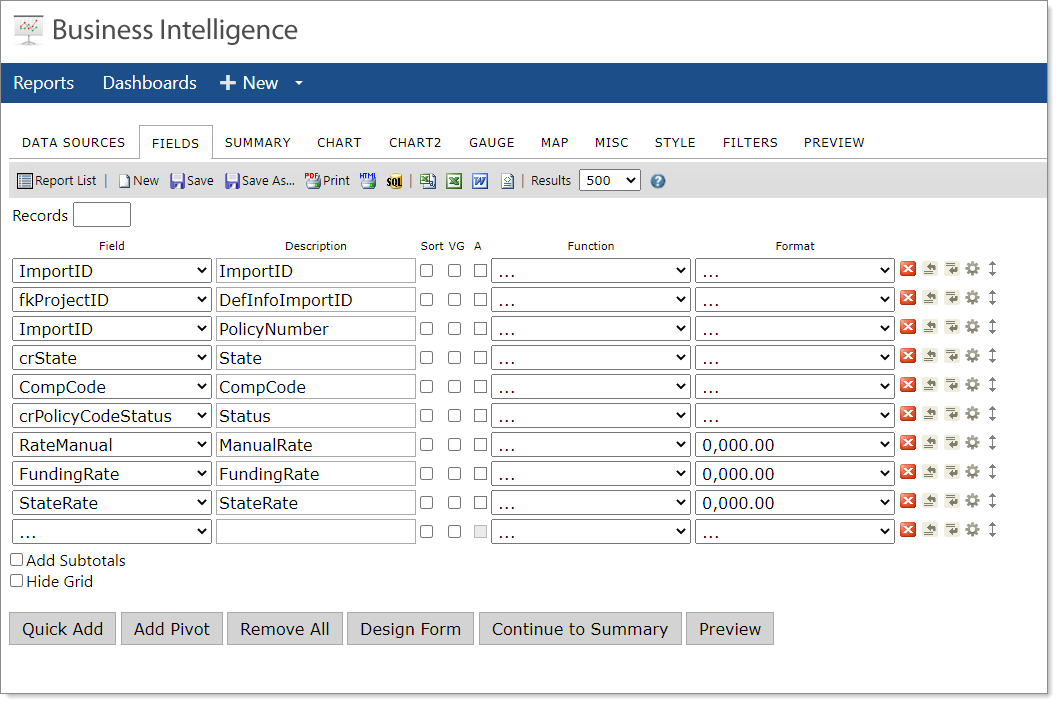Remove the StateRate row with red X

pyautogui.click(x=908, y=501)
